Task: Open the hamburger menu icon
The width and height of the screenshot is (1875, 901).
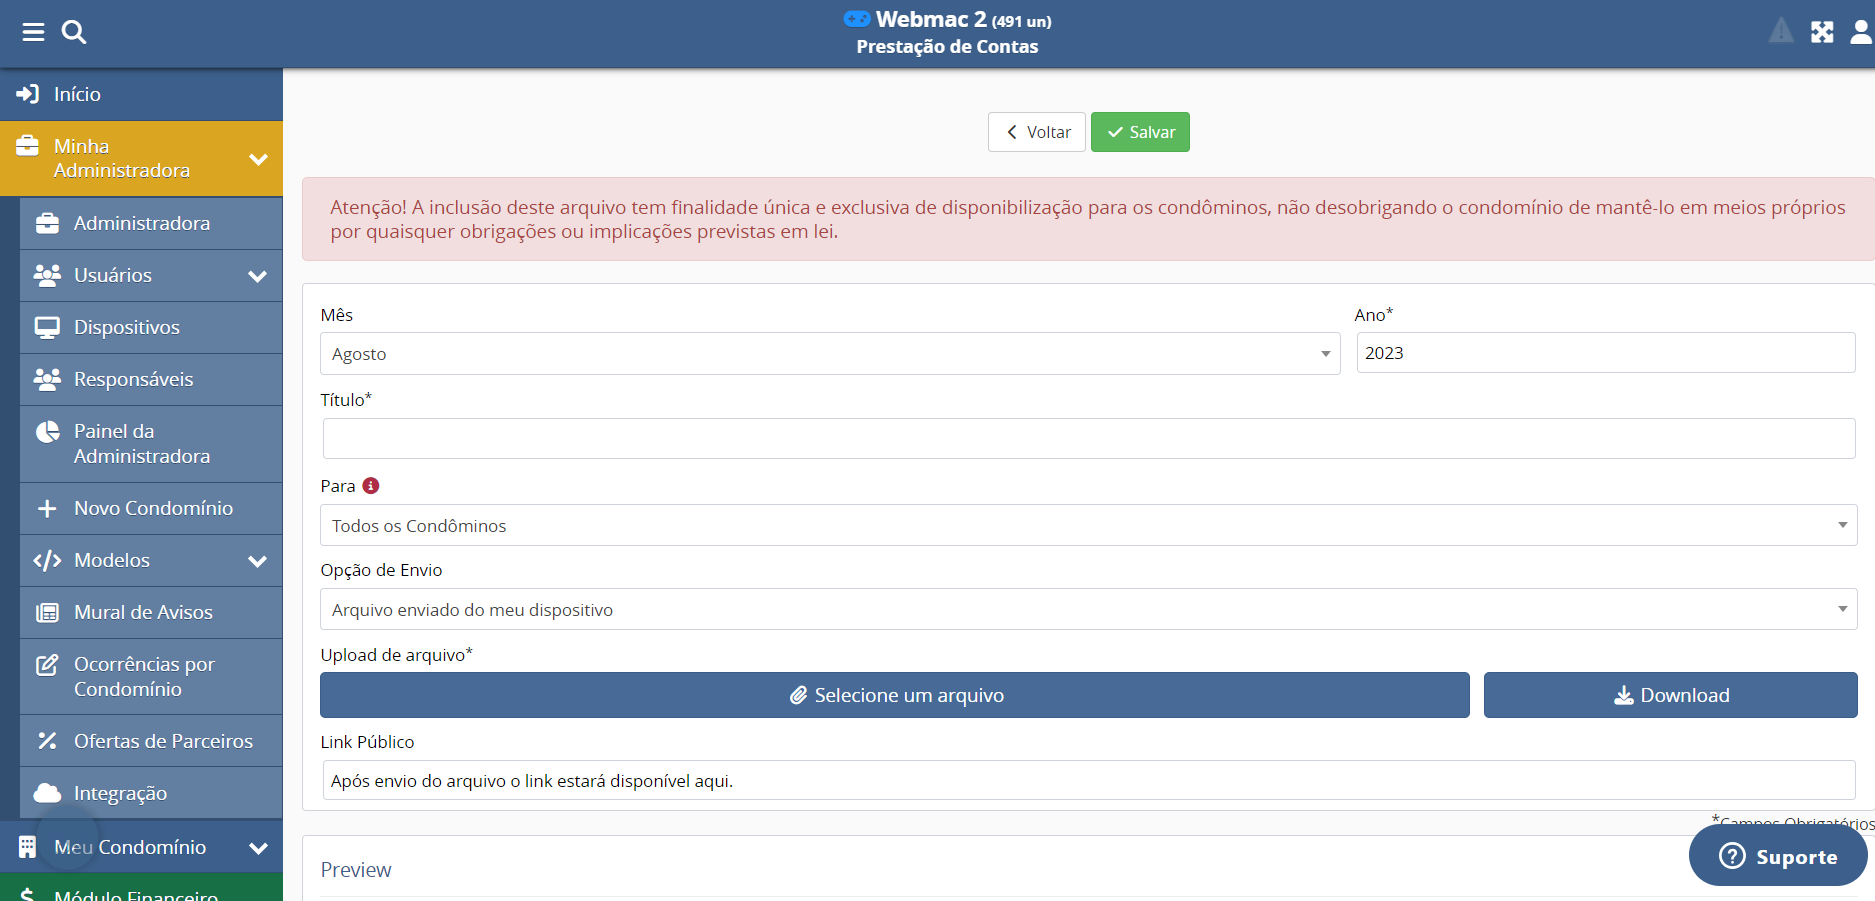Action: point(33,32)
